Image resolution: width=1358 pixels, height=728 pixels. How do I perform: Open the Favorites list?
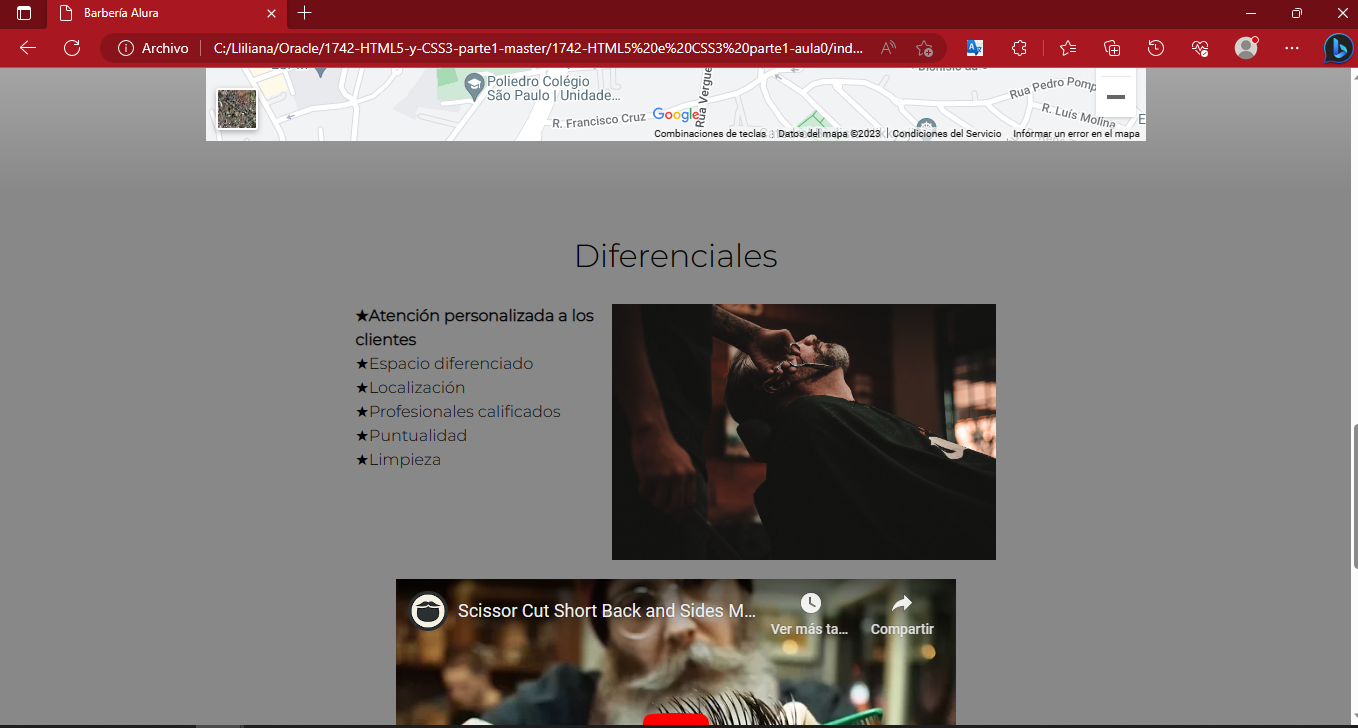(1068, 48)
